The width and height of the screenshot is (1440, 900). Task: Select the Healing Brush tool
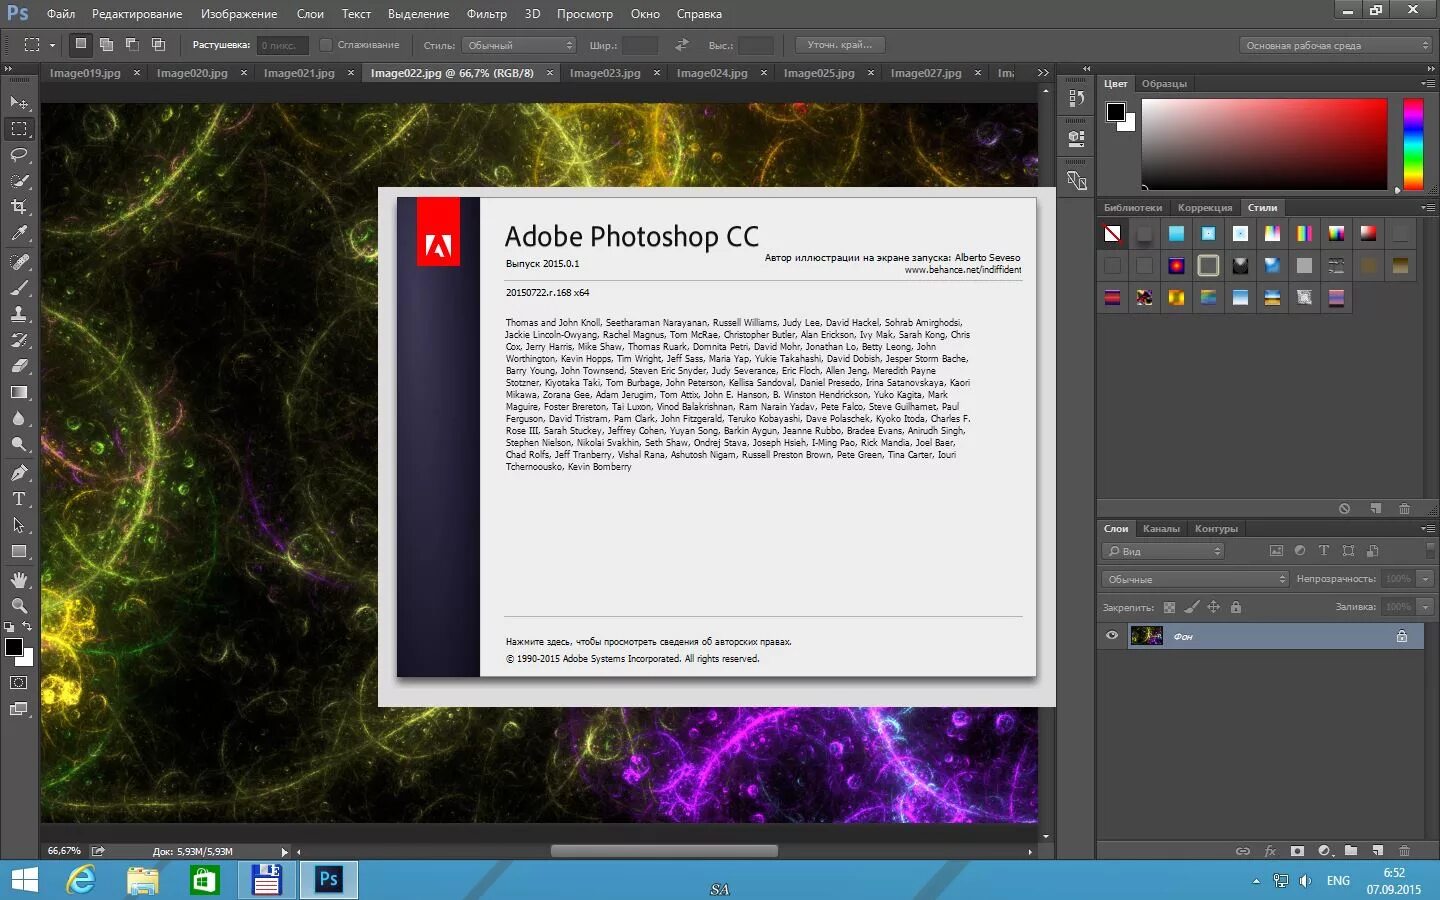pos(19,262)
